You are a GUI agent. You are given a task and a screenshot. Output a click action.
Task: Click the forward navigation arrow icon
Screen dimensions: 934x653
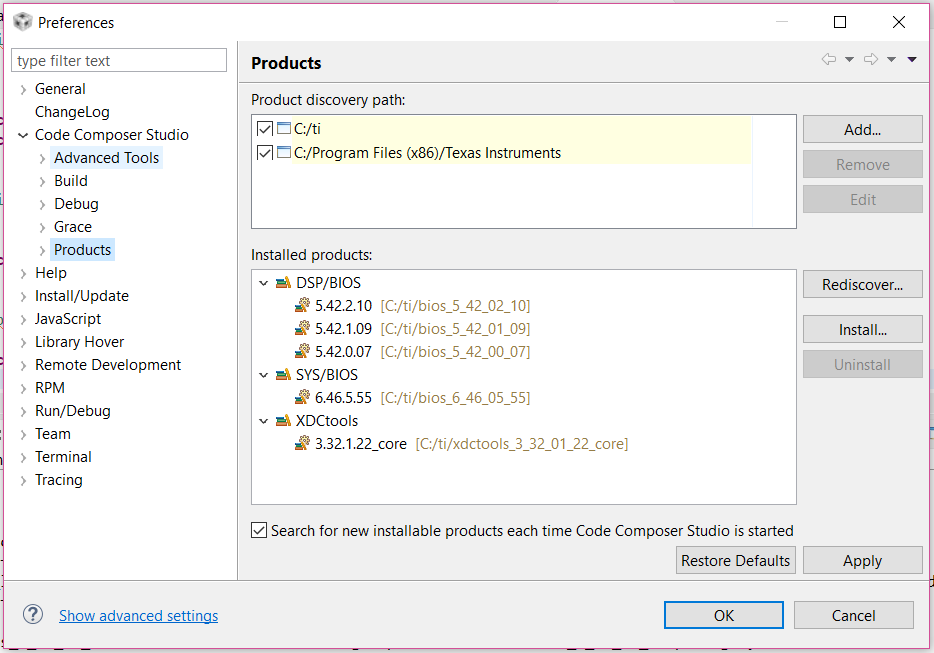pos(871,60)
